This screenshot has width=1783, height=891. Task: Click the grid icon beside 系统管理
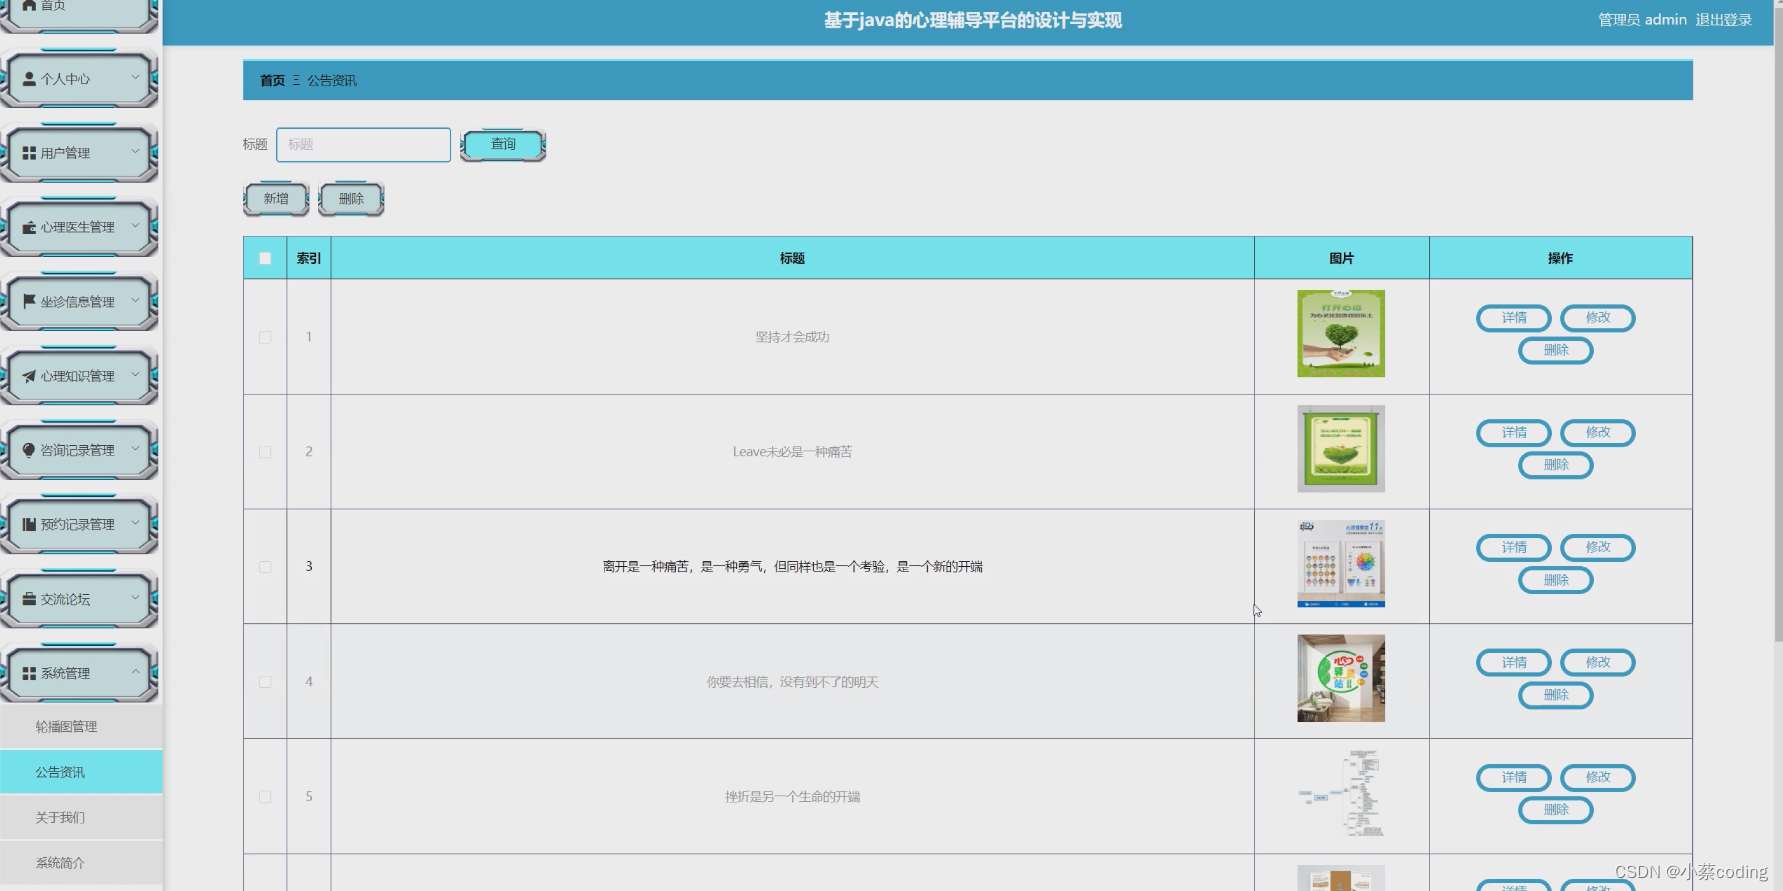pyautogui.click(x=29, y=673)
